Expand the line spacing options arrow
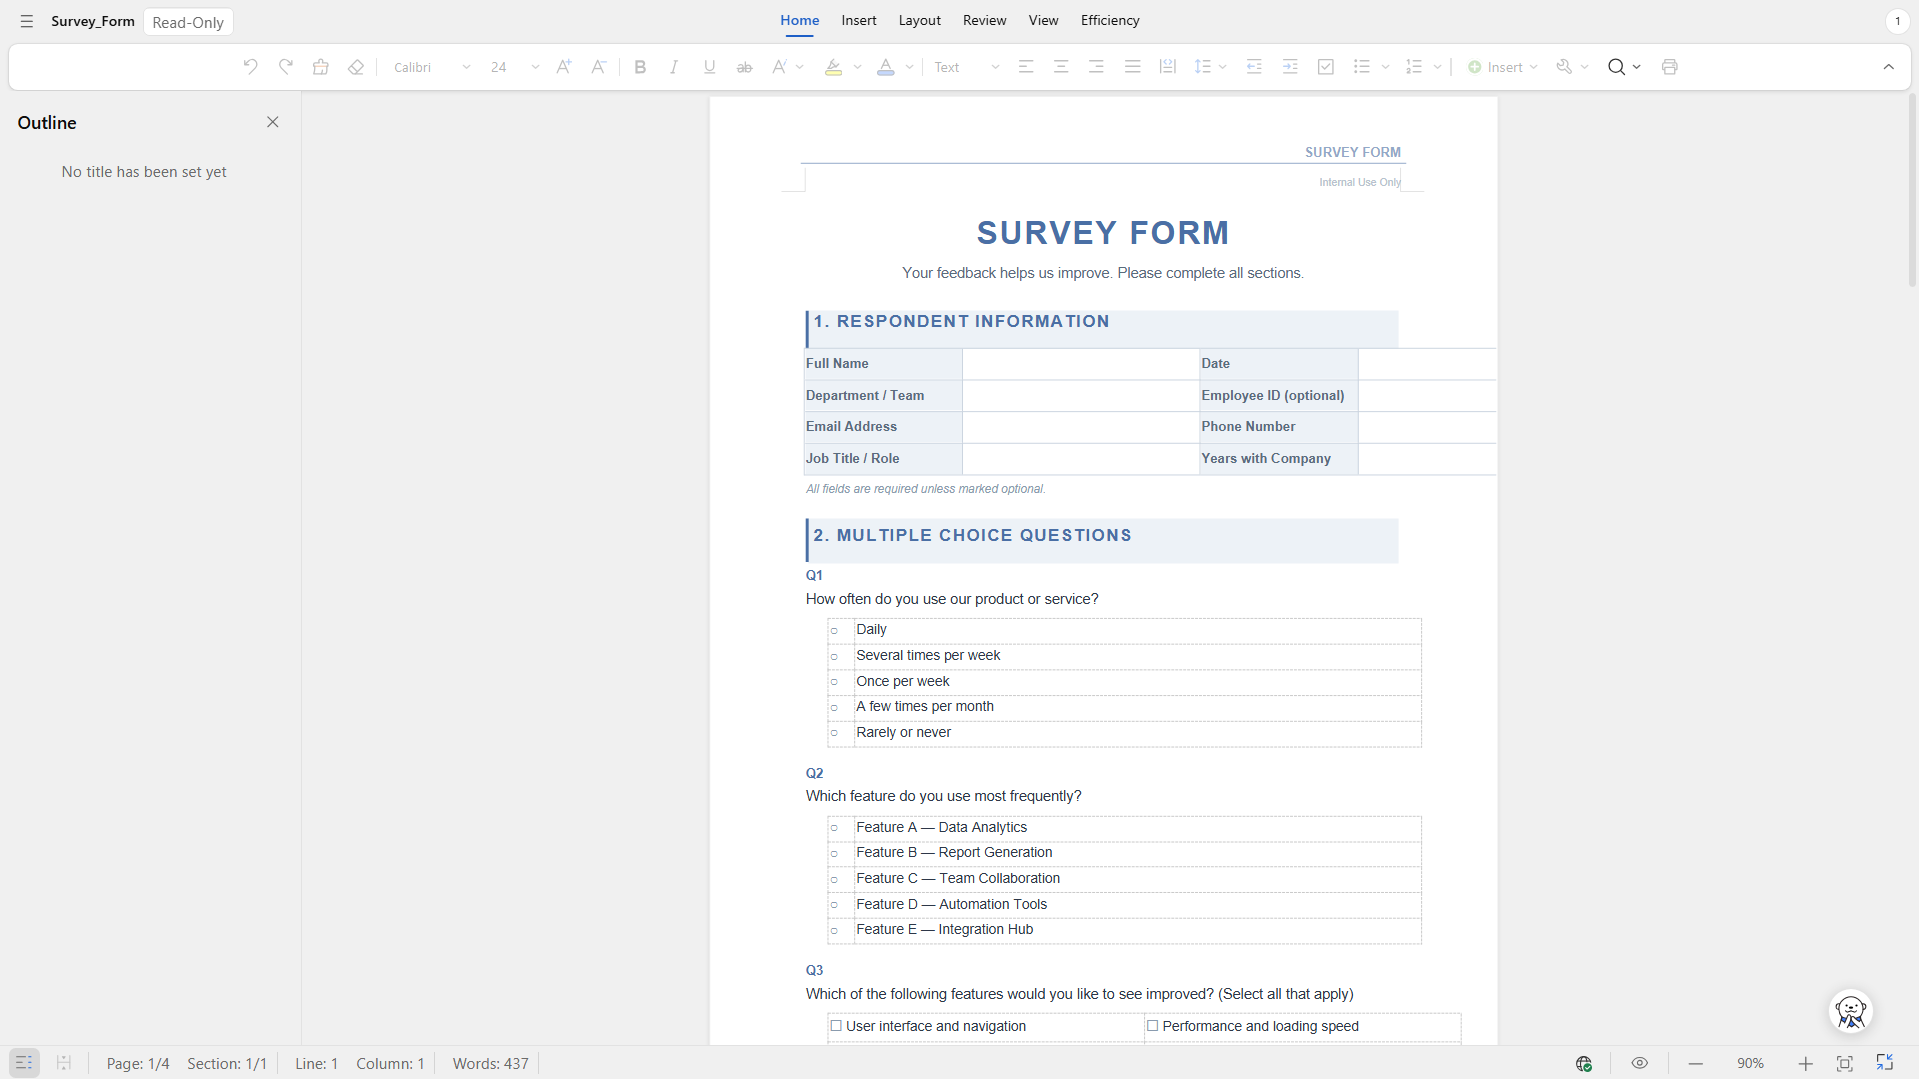The image size is (1919, 1079). coord(1223,67)
